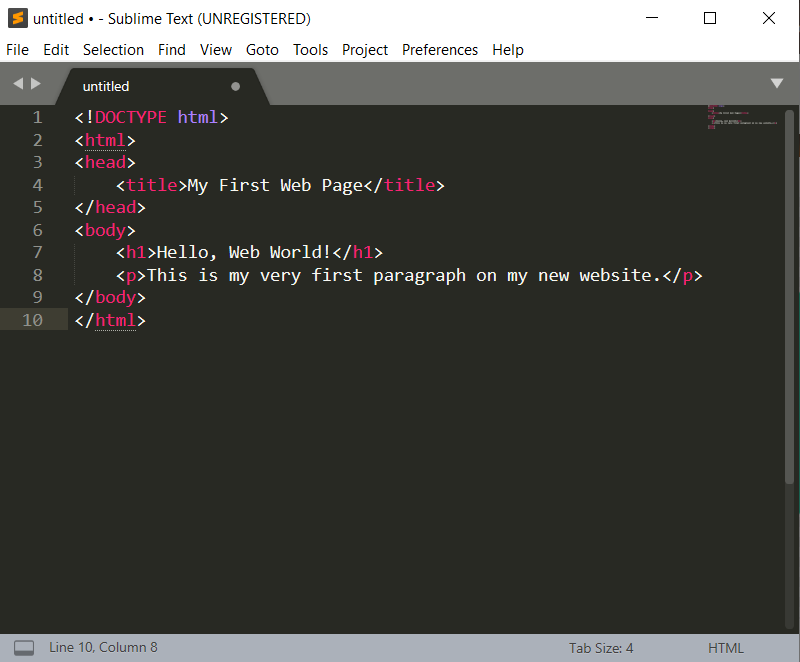This screenshot has height=662, width=800.
Task: Click the minimap code preview
Action: 742,118
